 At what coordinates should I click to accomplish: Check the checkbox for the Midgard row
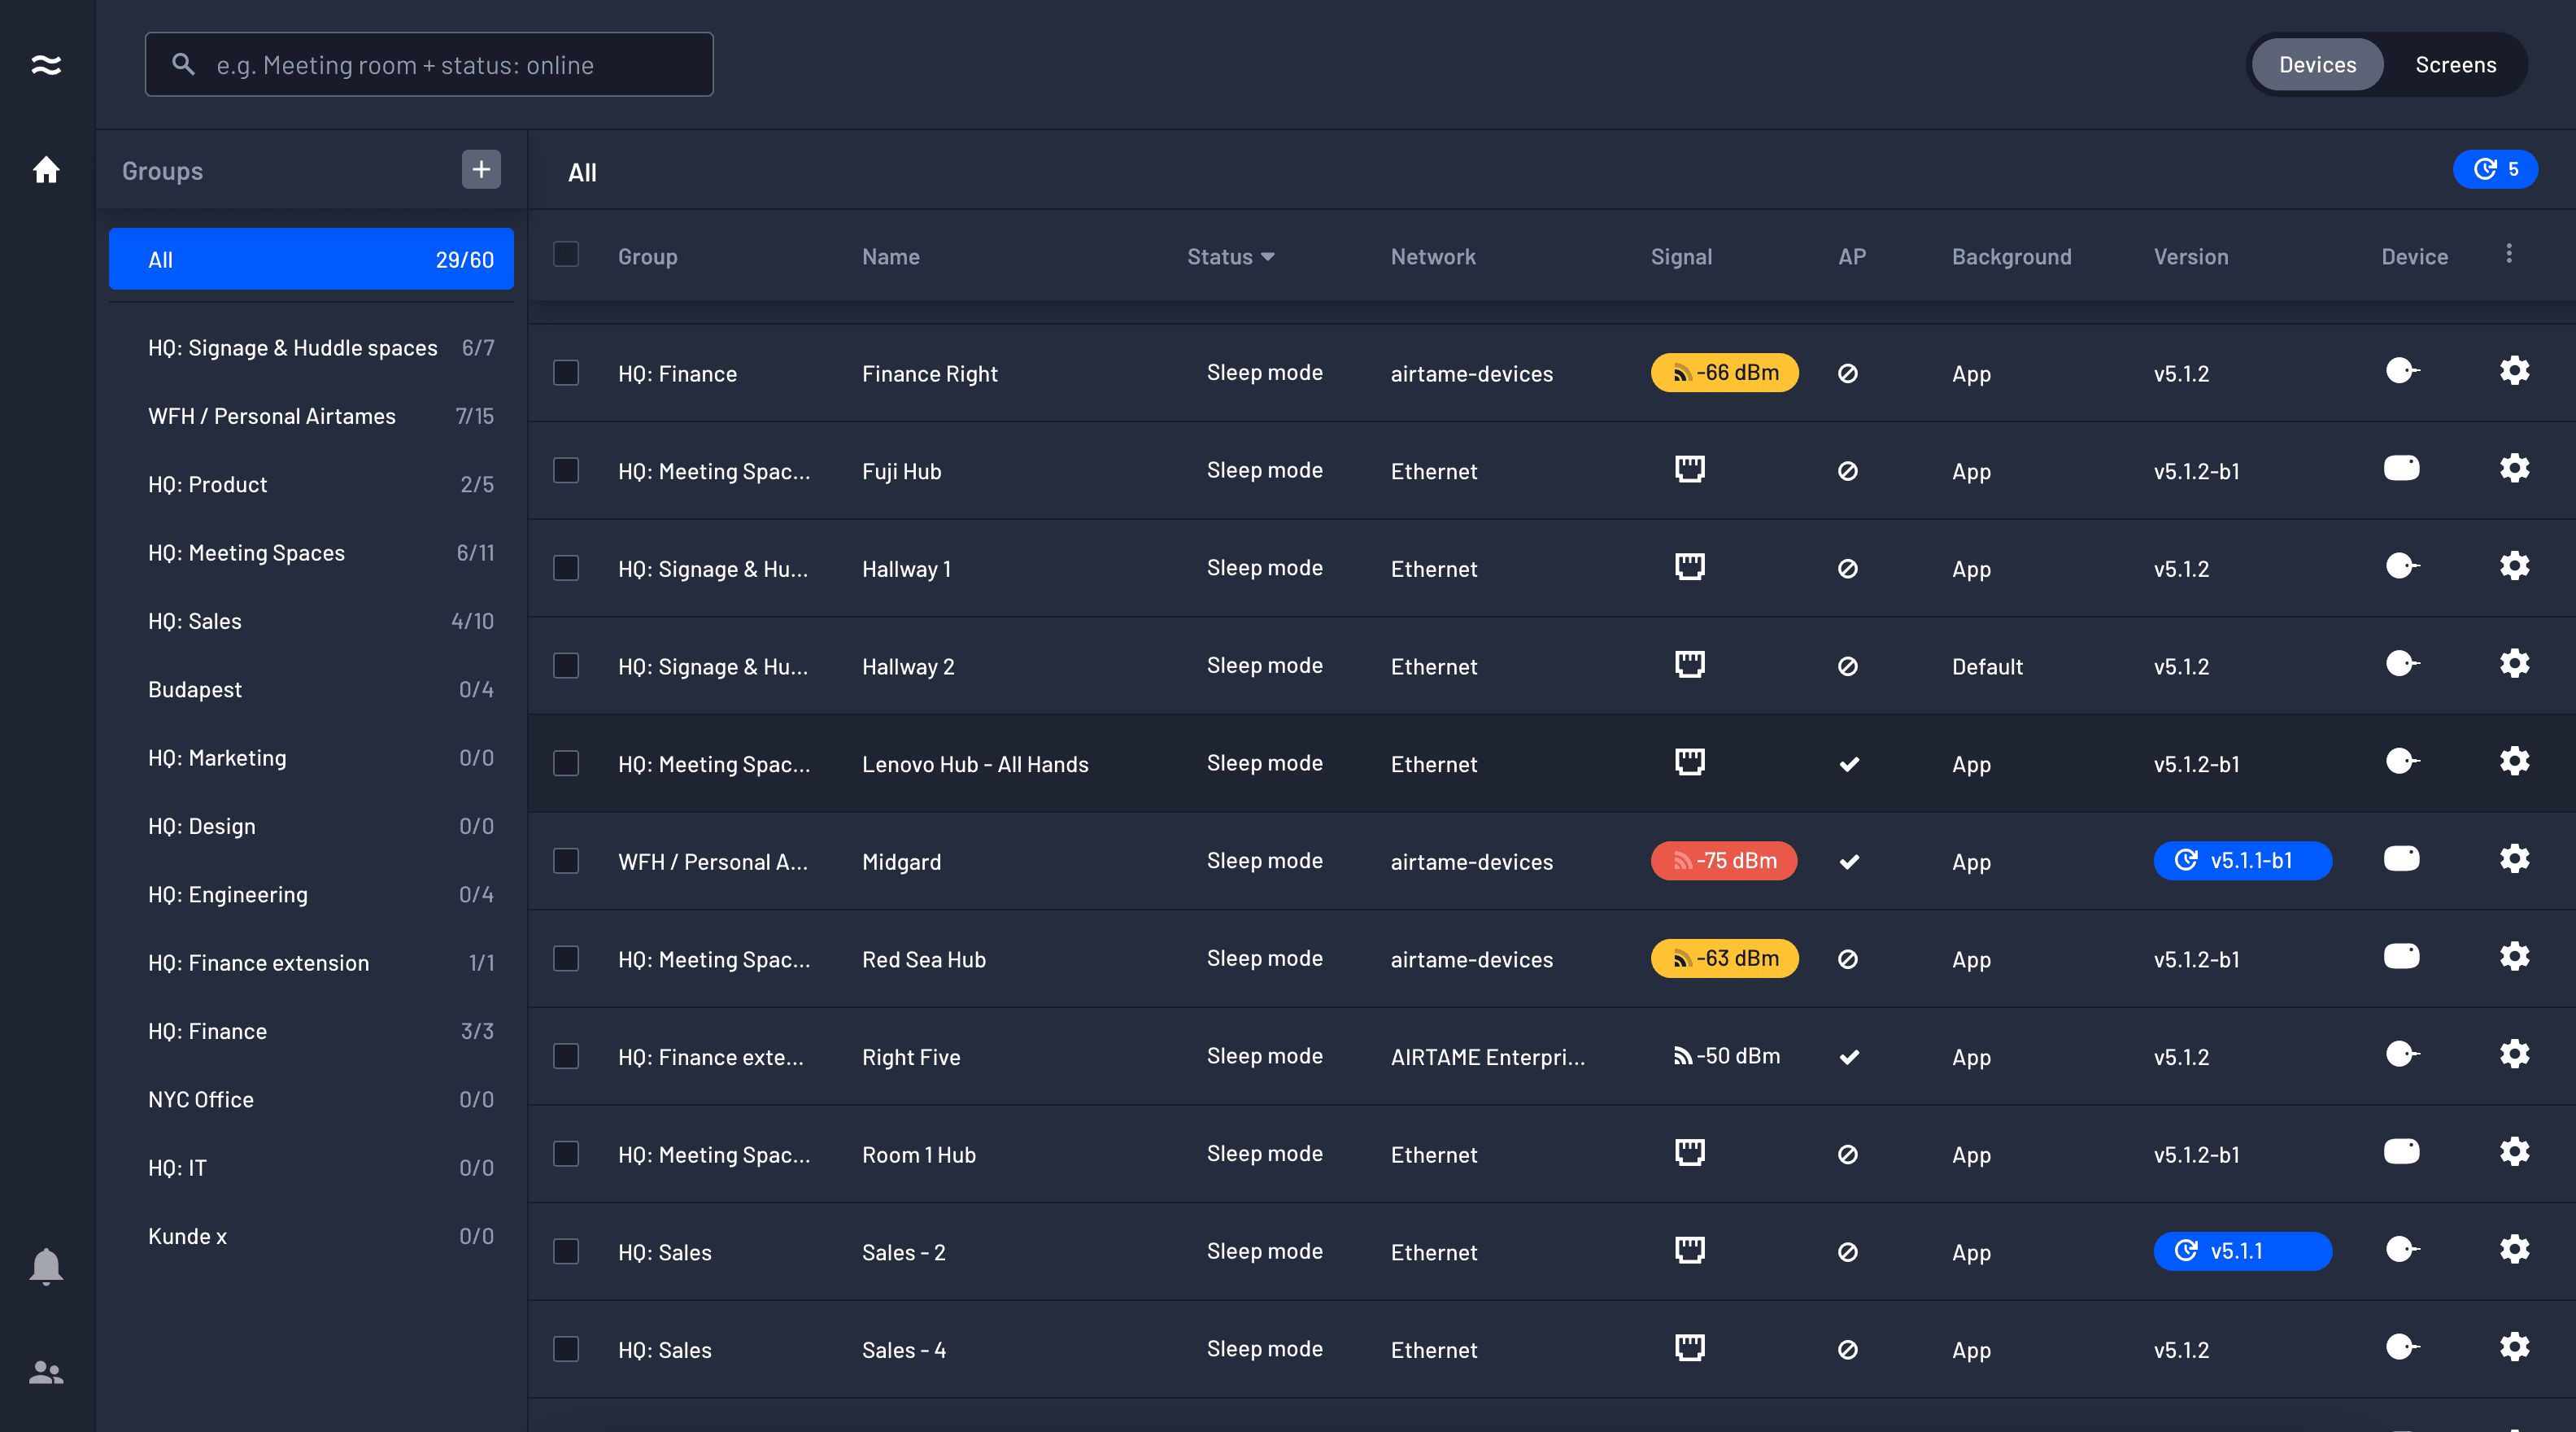click(566, 861)
